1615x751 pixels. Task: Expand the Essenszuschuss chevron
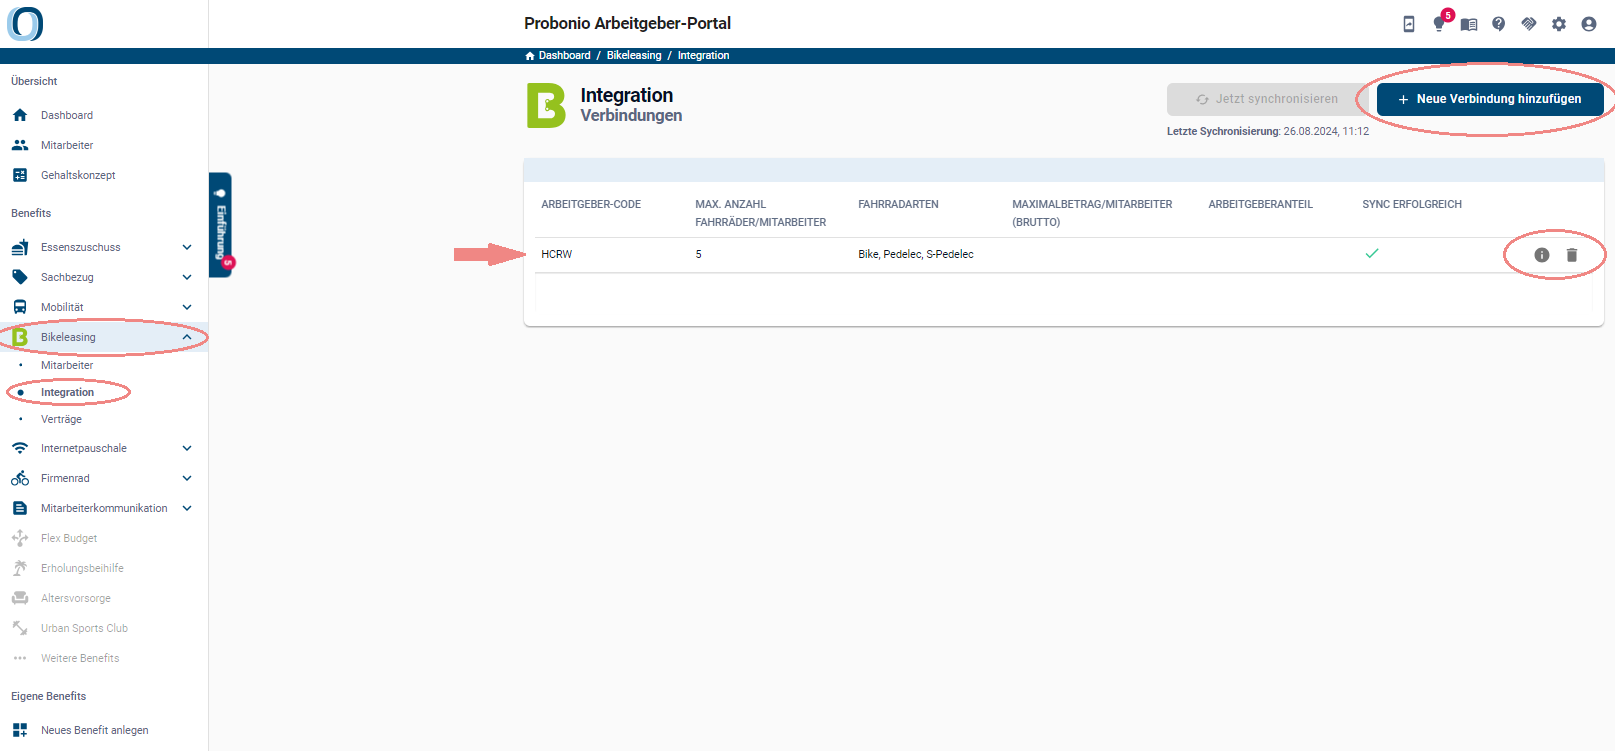pyautogui.click(x=187, y=247)
